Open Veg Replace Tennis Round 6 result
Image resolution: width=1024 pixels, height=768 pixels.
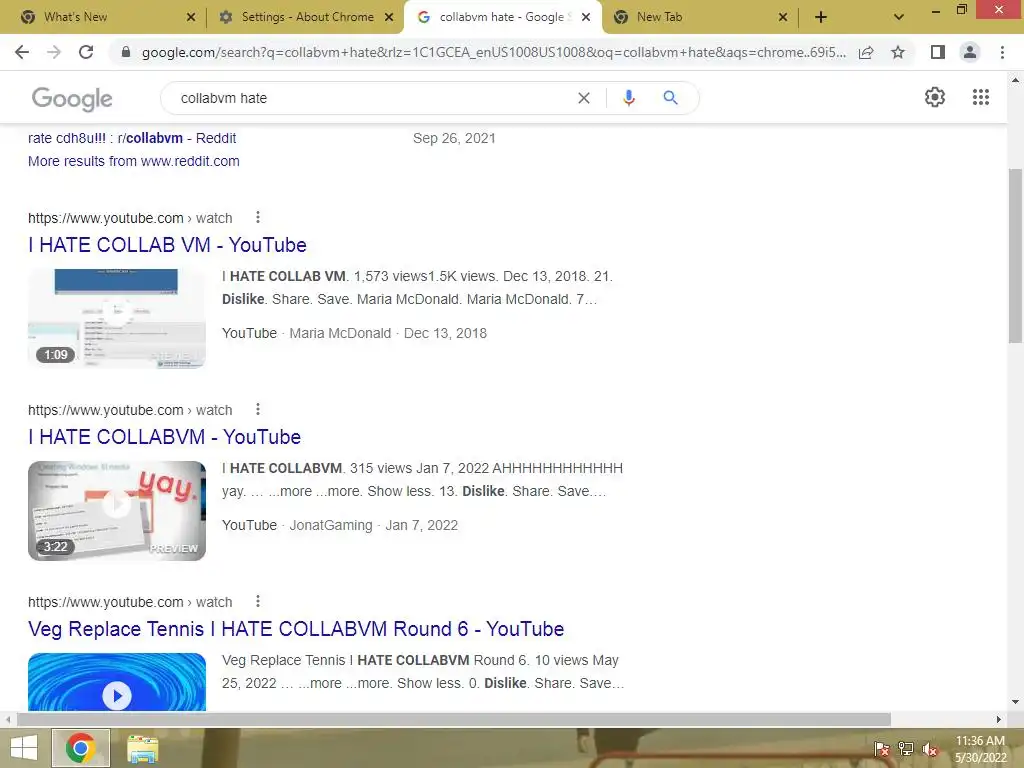[x=296, y=629]
